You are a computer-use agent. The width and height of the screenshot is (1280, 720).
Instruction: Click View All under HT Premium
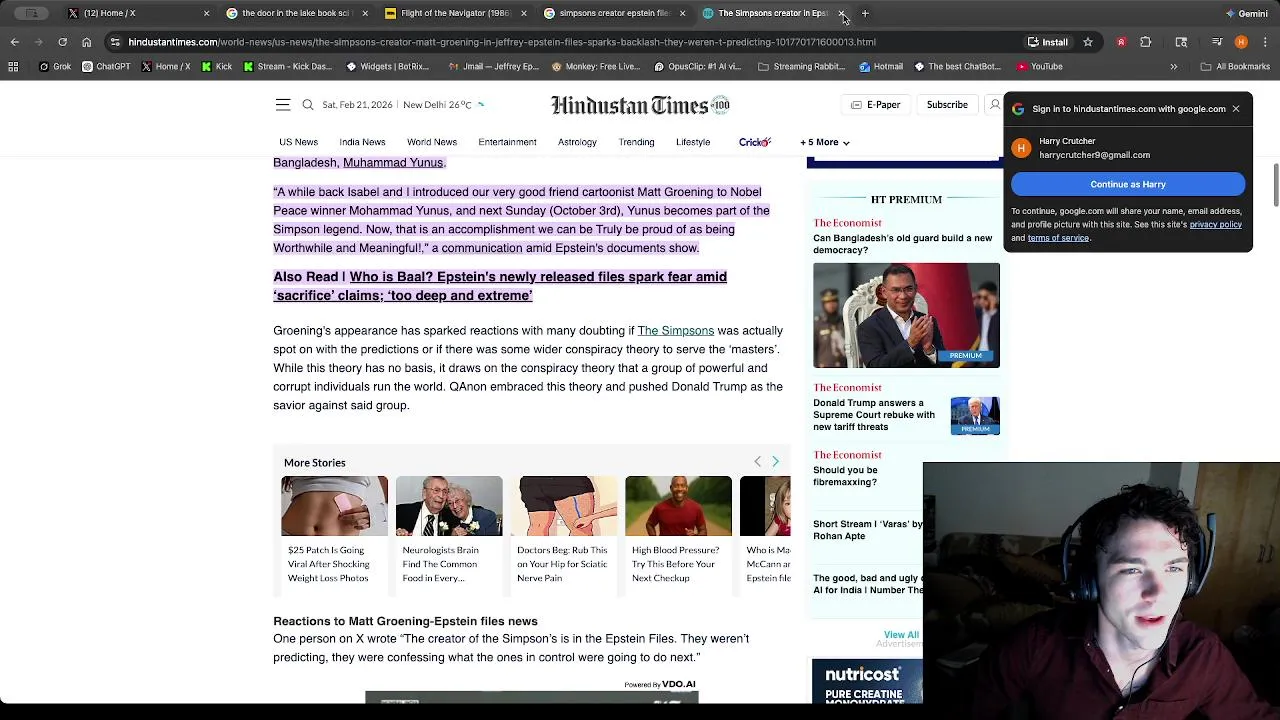901,635
